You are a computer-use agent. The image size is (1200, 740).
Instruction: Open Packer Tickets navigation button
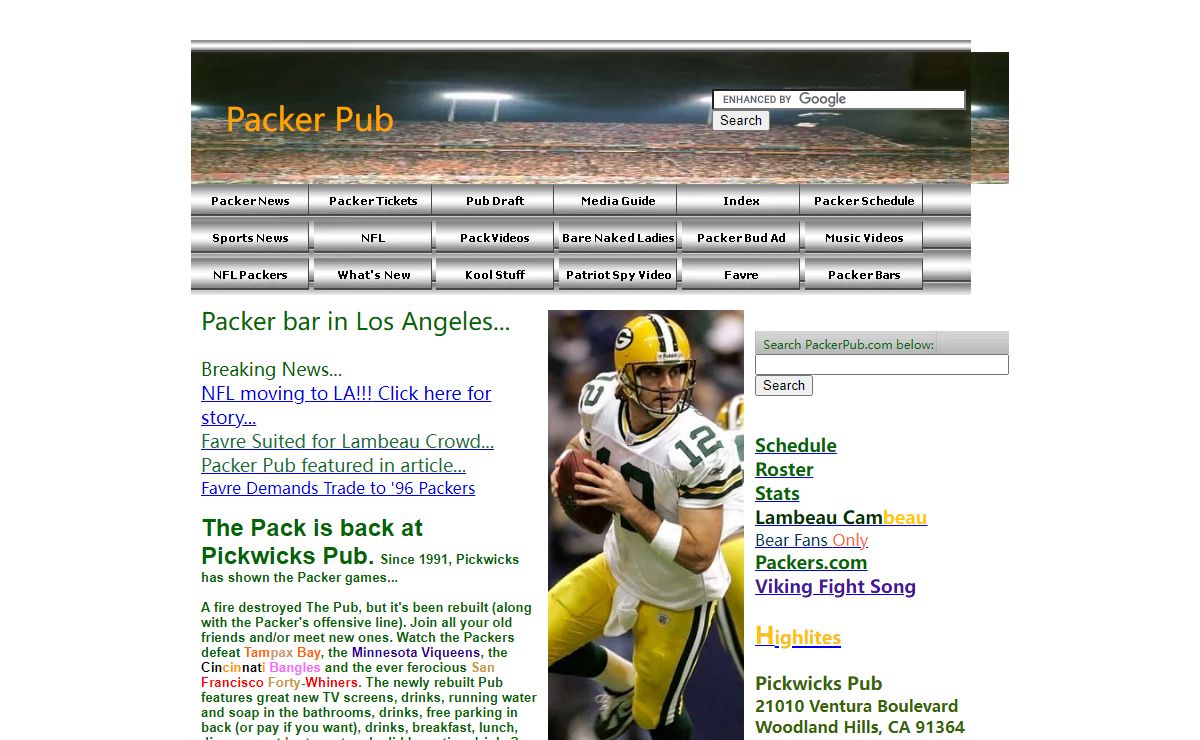point(373,200)
